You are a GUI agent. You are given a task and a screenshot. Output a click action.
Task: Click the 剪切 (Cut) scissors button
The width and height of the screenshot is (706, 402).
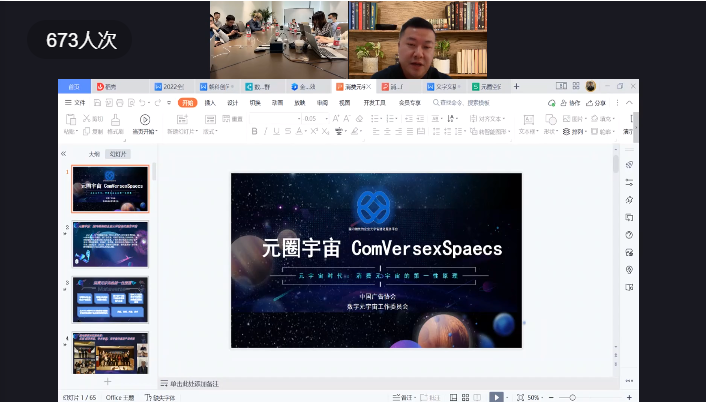[93, 118]
